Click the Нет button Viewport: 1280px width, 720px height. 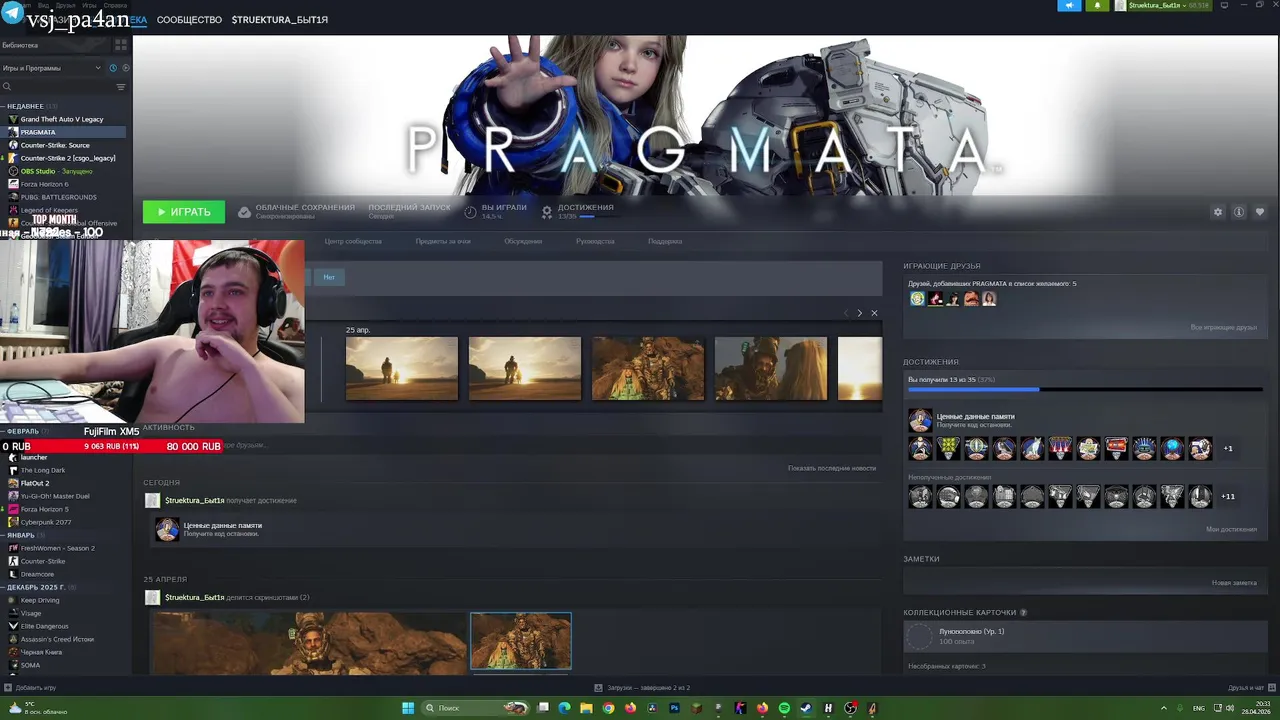pyautogui.click(x=329, y=277)
